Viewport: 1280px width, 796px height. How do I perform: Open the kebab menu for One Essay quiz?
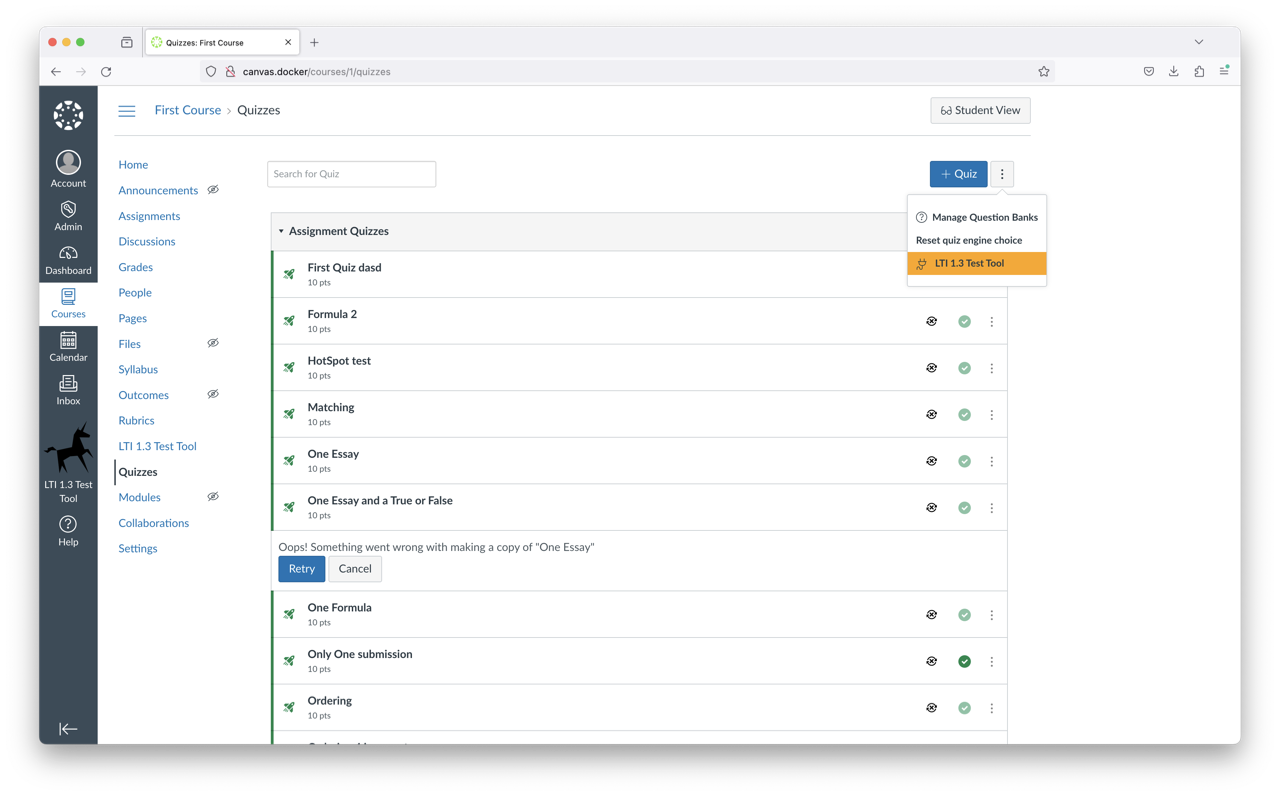[991, 461]
